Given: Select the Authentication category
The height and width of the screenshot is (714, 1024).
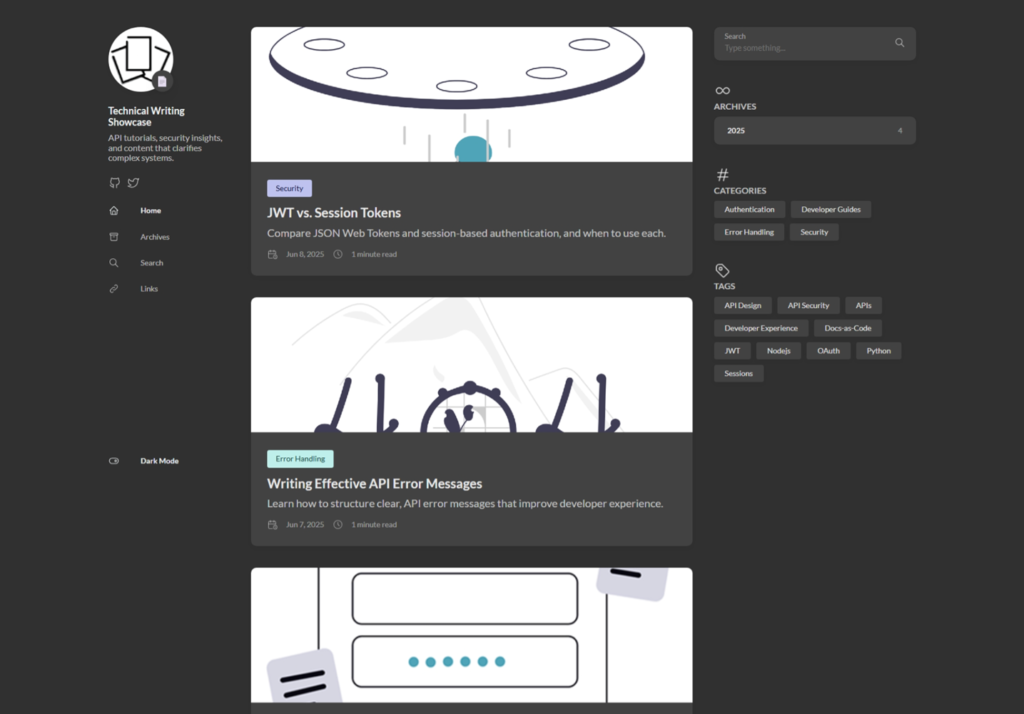Looking at the screenshot, I should pos(749,210).
